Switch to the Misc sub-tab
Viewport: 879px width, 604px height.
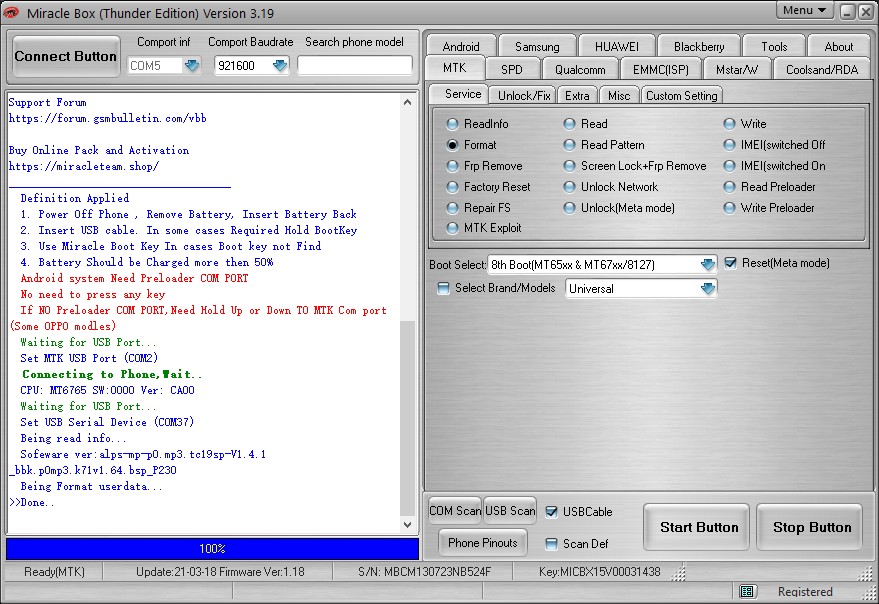coord(619,95)
